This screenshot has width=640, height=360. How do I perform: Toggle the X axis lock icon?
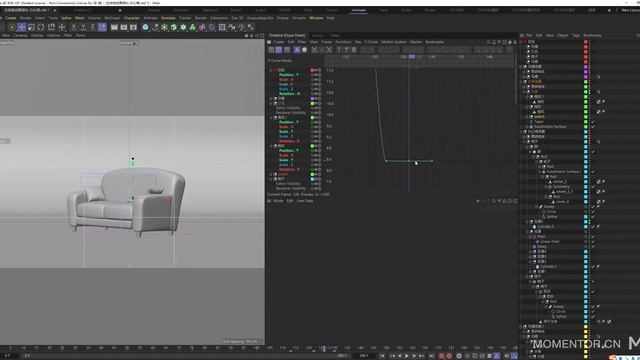click(73, 27)
